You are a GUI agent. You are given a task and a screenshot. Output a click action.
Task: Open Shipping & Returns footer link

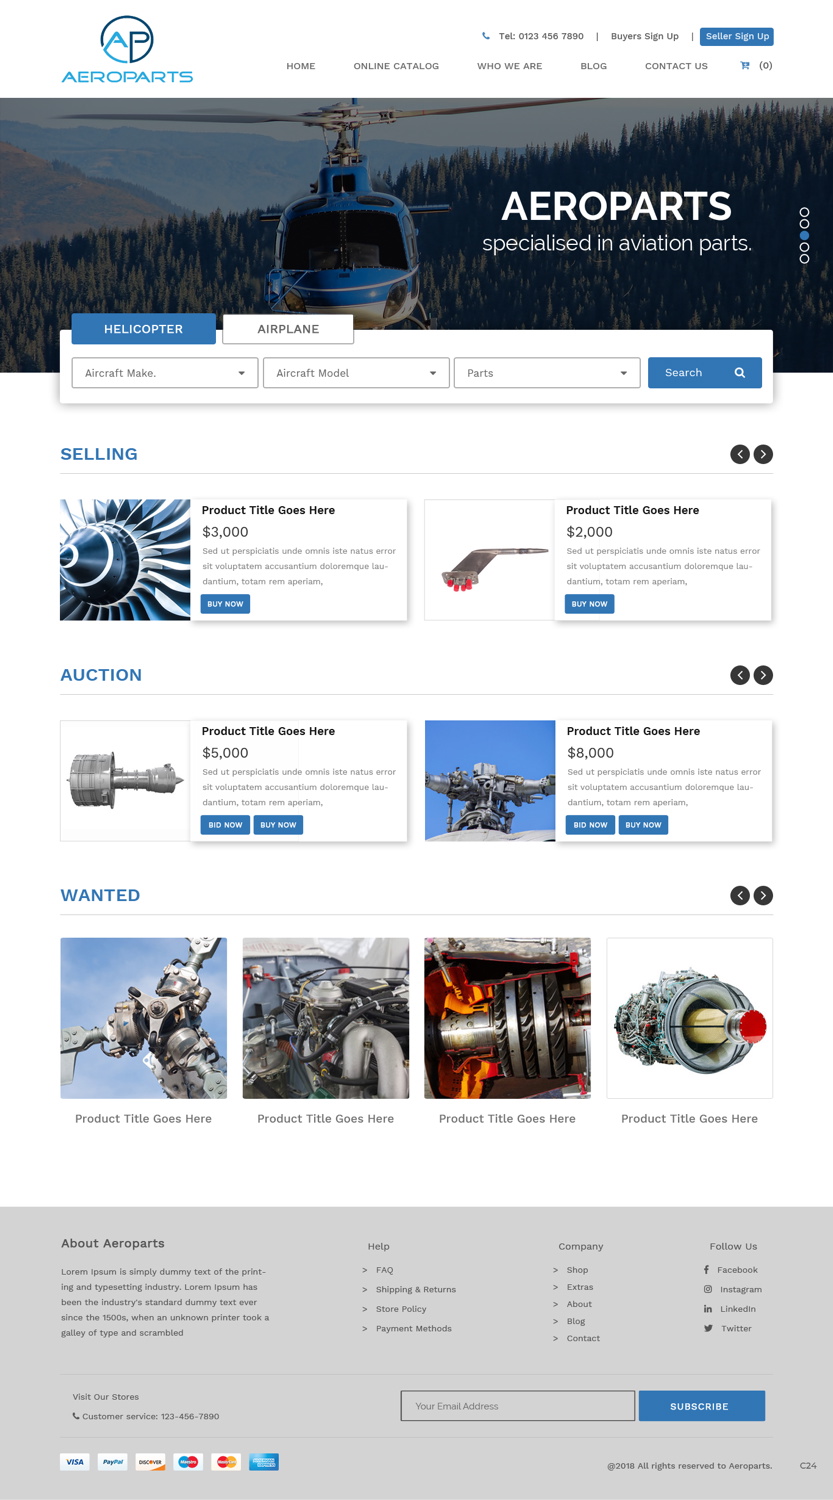coord(416,1290)
